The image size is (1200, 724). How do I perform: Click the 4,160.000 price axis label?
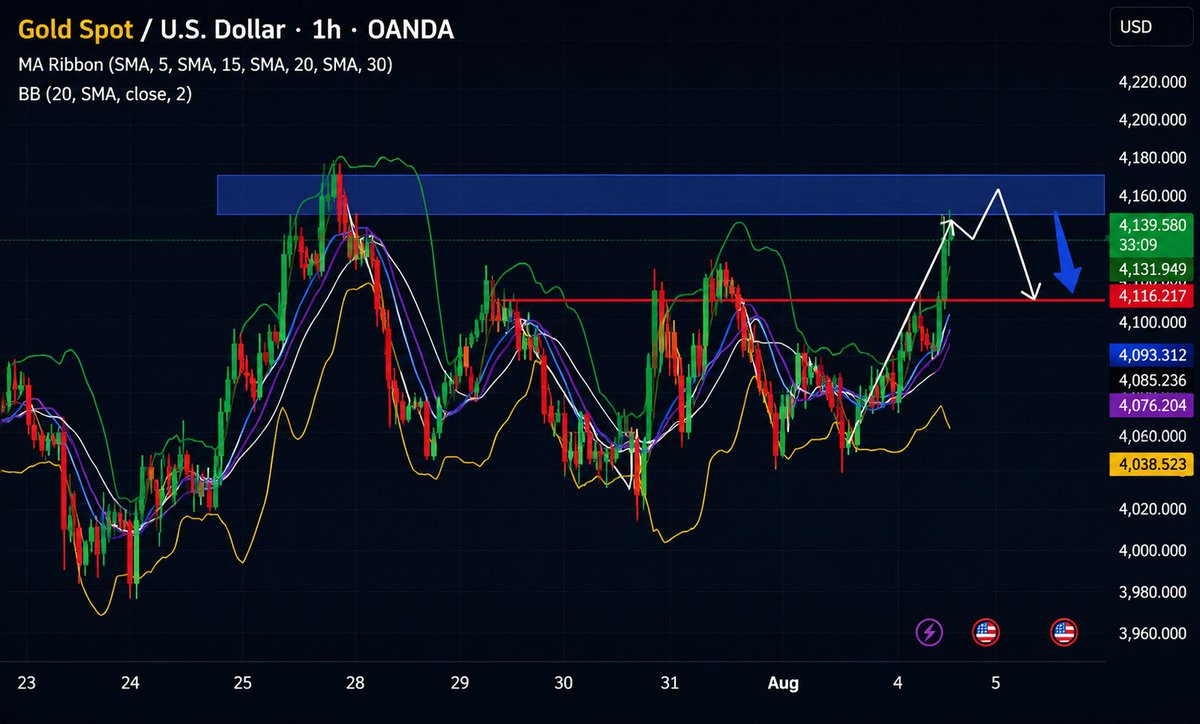pos(1153,195)
